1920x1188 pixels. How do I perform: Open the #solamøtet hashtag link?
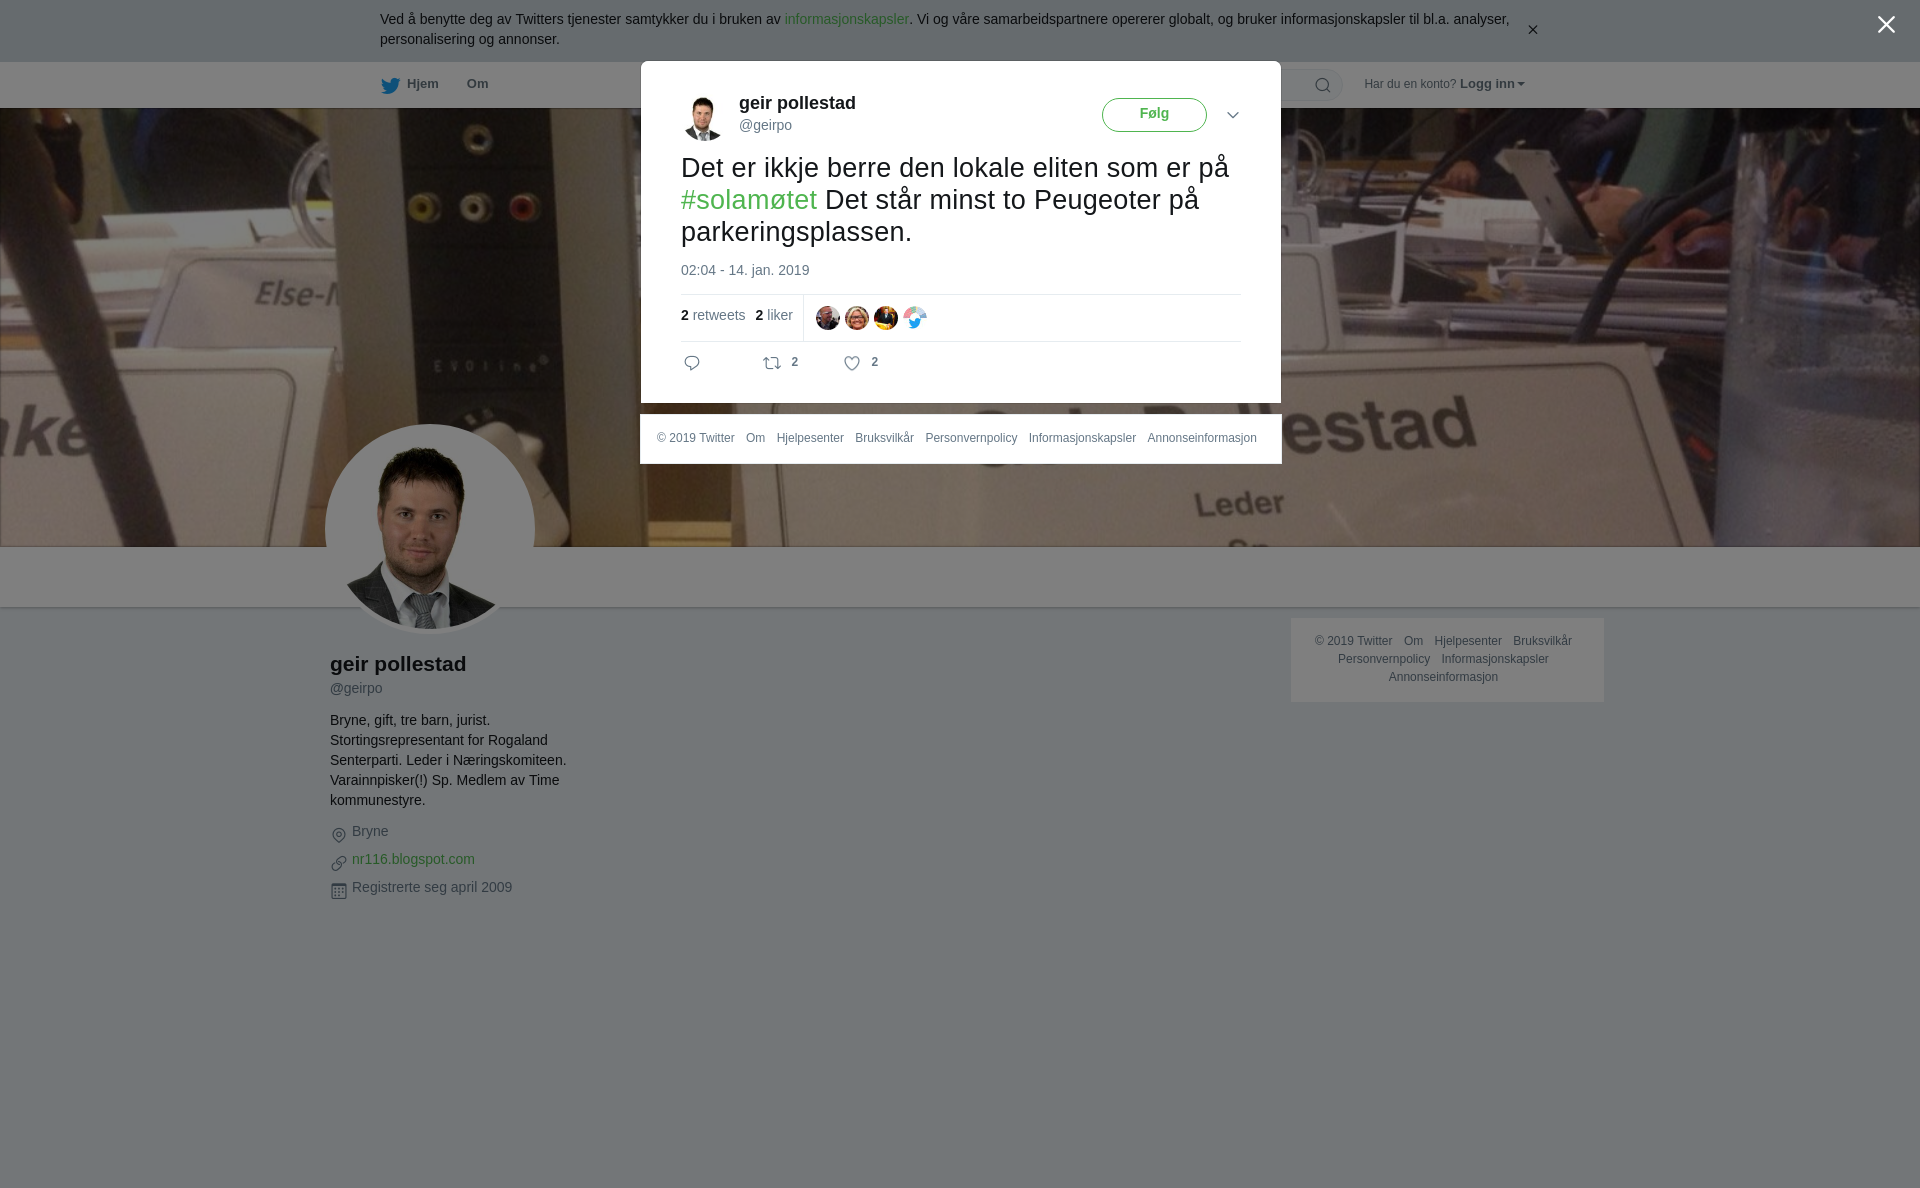pos(749,200)
